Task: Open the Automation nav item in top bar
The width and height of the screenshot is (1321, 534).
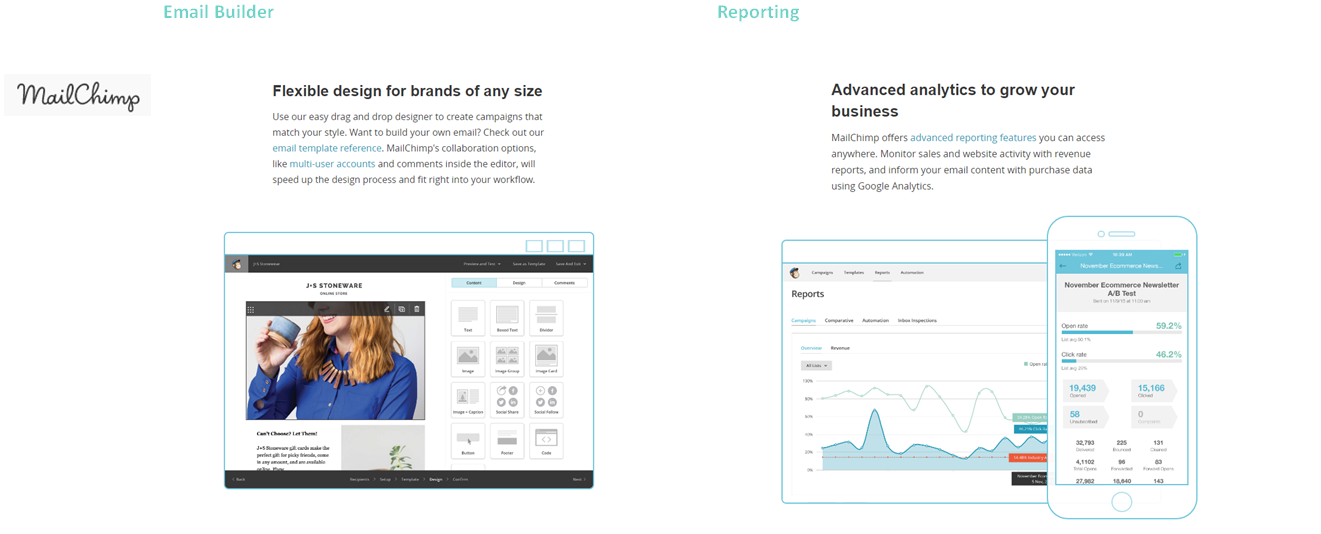Action: click(912, 272)
